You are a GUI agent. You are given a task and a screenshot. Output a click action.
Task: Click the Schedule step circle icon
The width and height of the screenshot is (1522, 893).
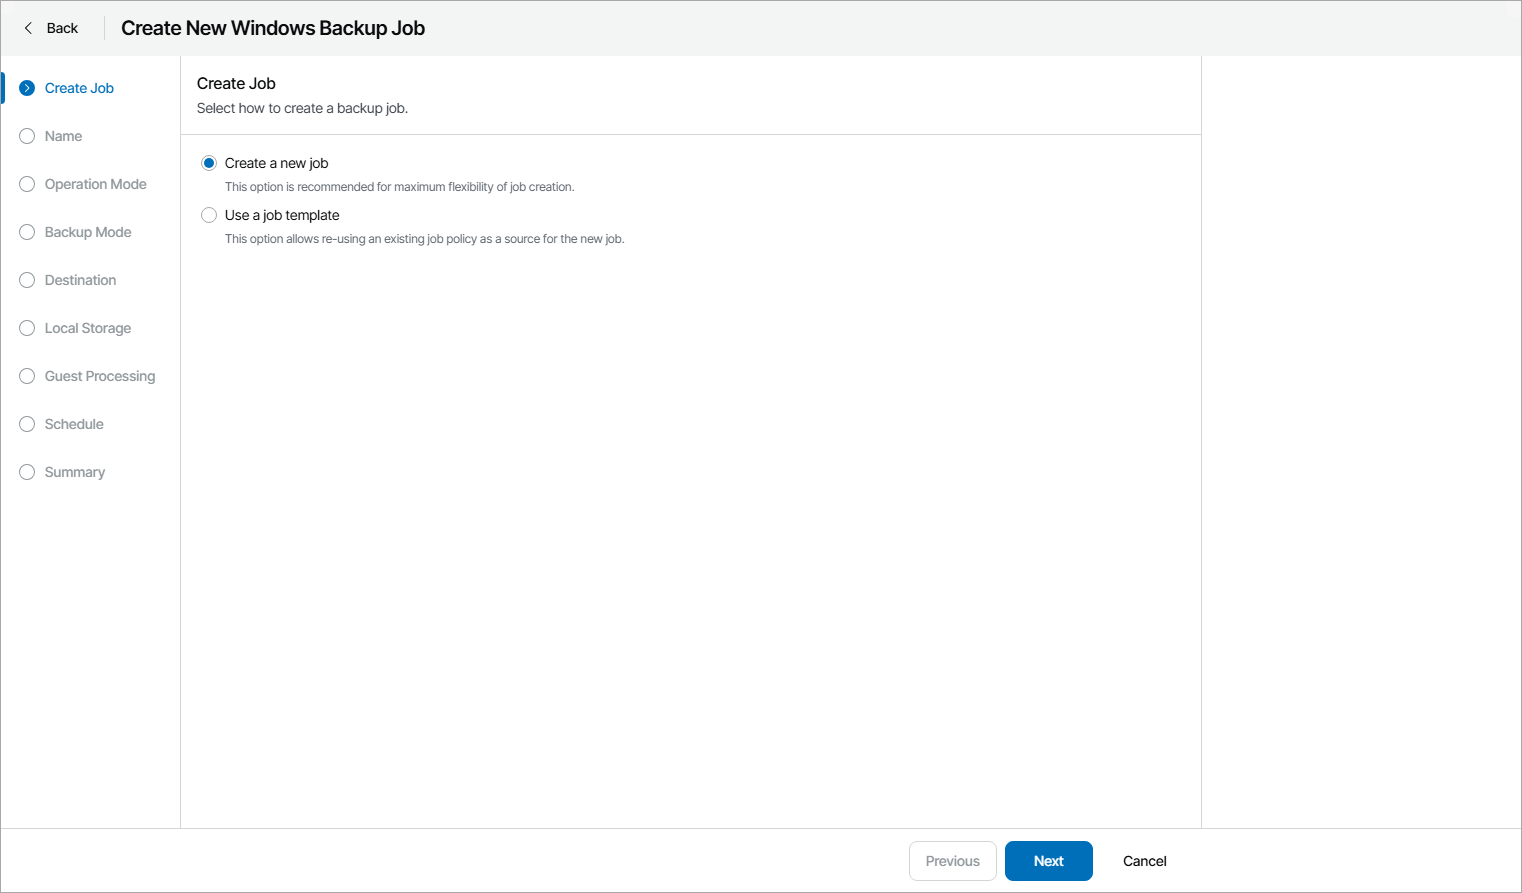coord(27,424)
